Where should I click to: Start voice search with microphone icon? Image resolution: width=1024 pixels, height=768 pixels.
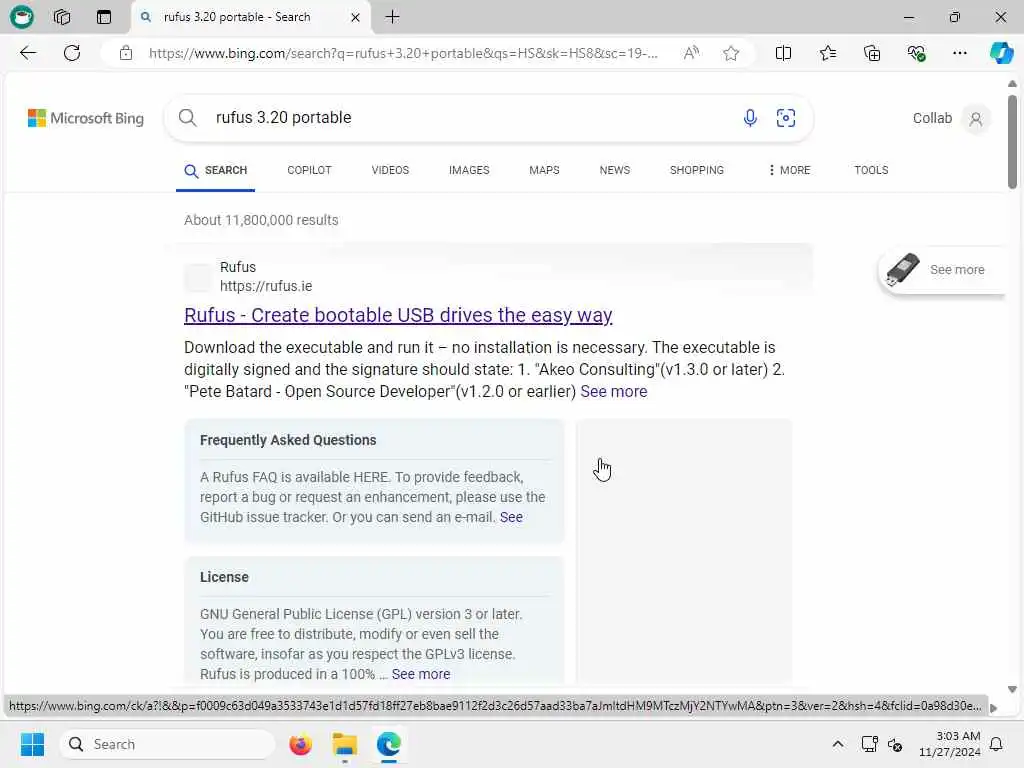click(x=750, y=118)
